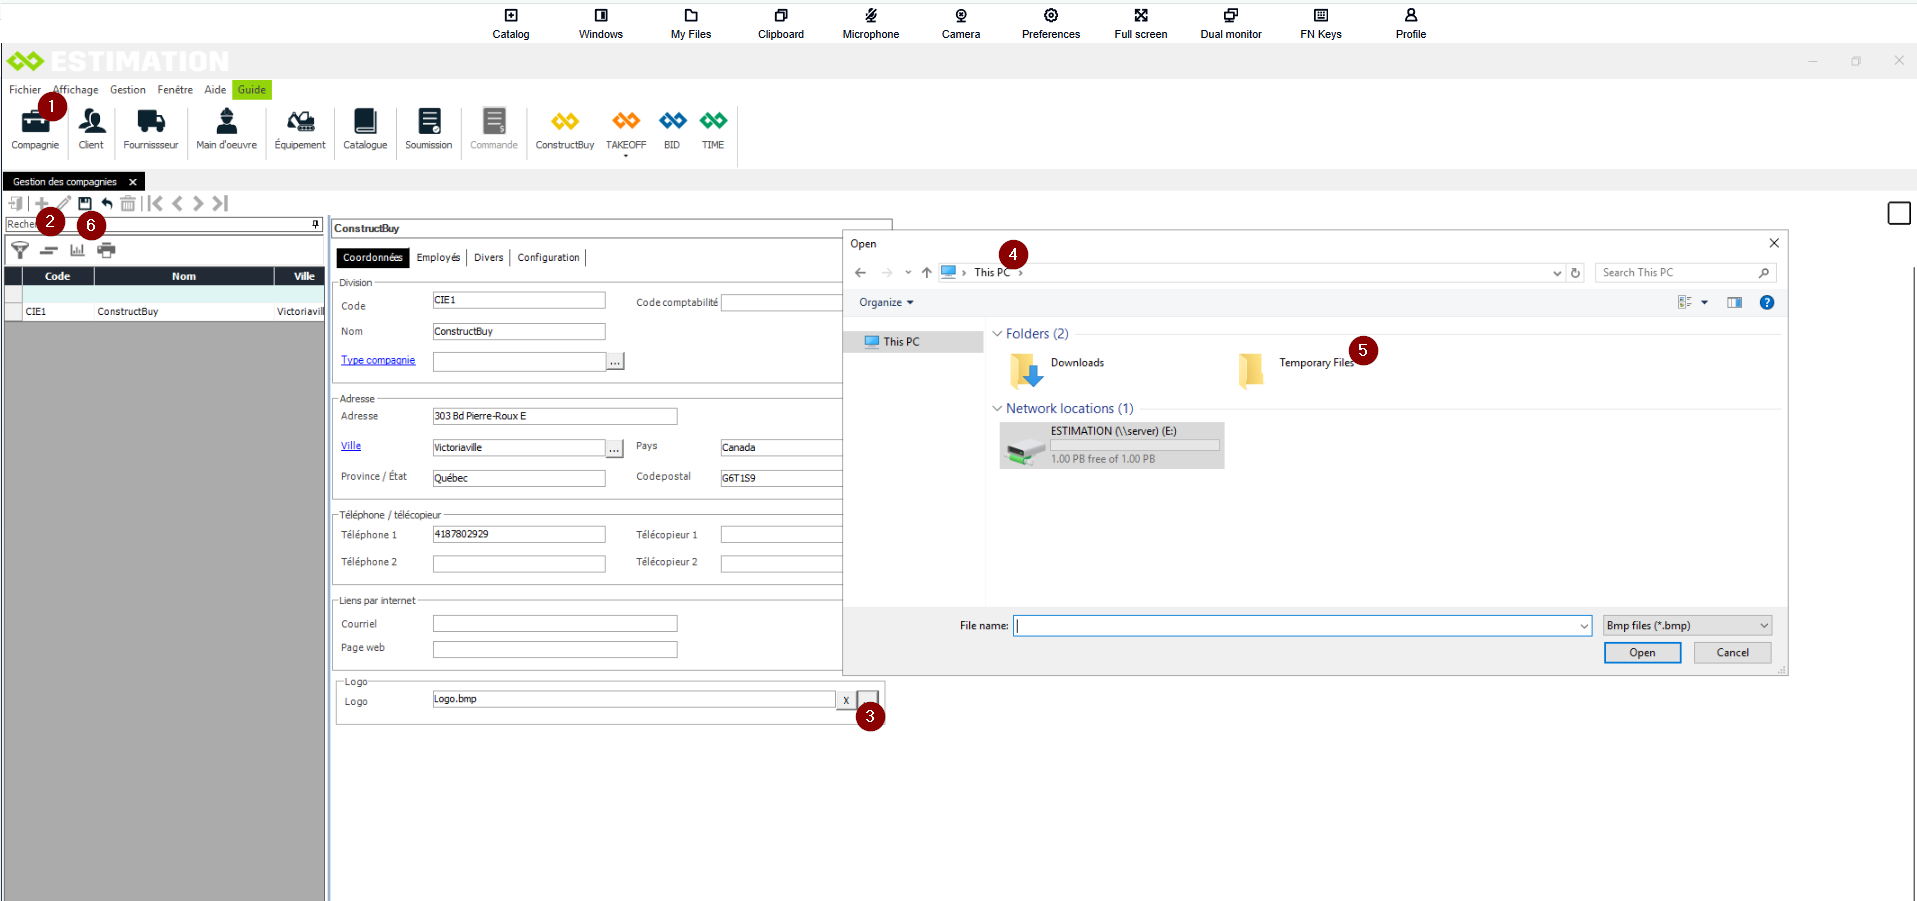The image size is (1917, 901).
Task: Click the File name input field
Action: coord(1295,626)
